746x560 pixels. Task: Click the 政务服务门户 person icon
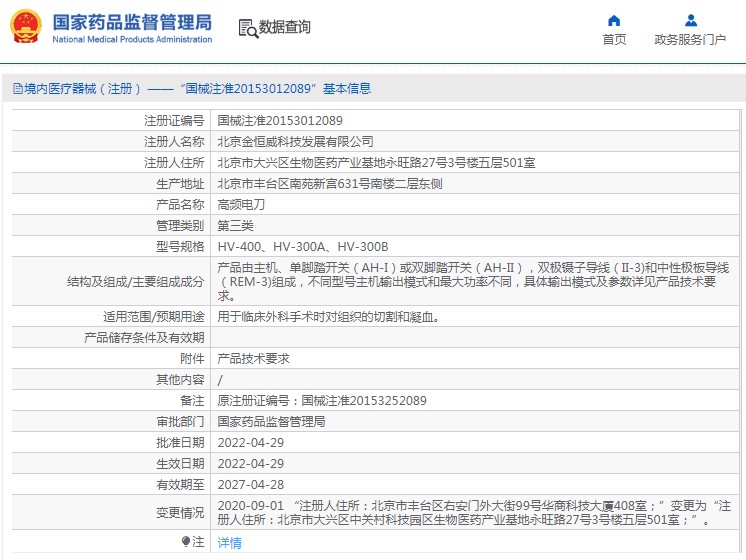(x=690, y=20)
